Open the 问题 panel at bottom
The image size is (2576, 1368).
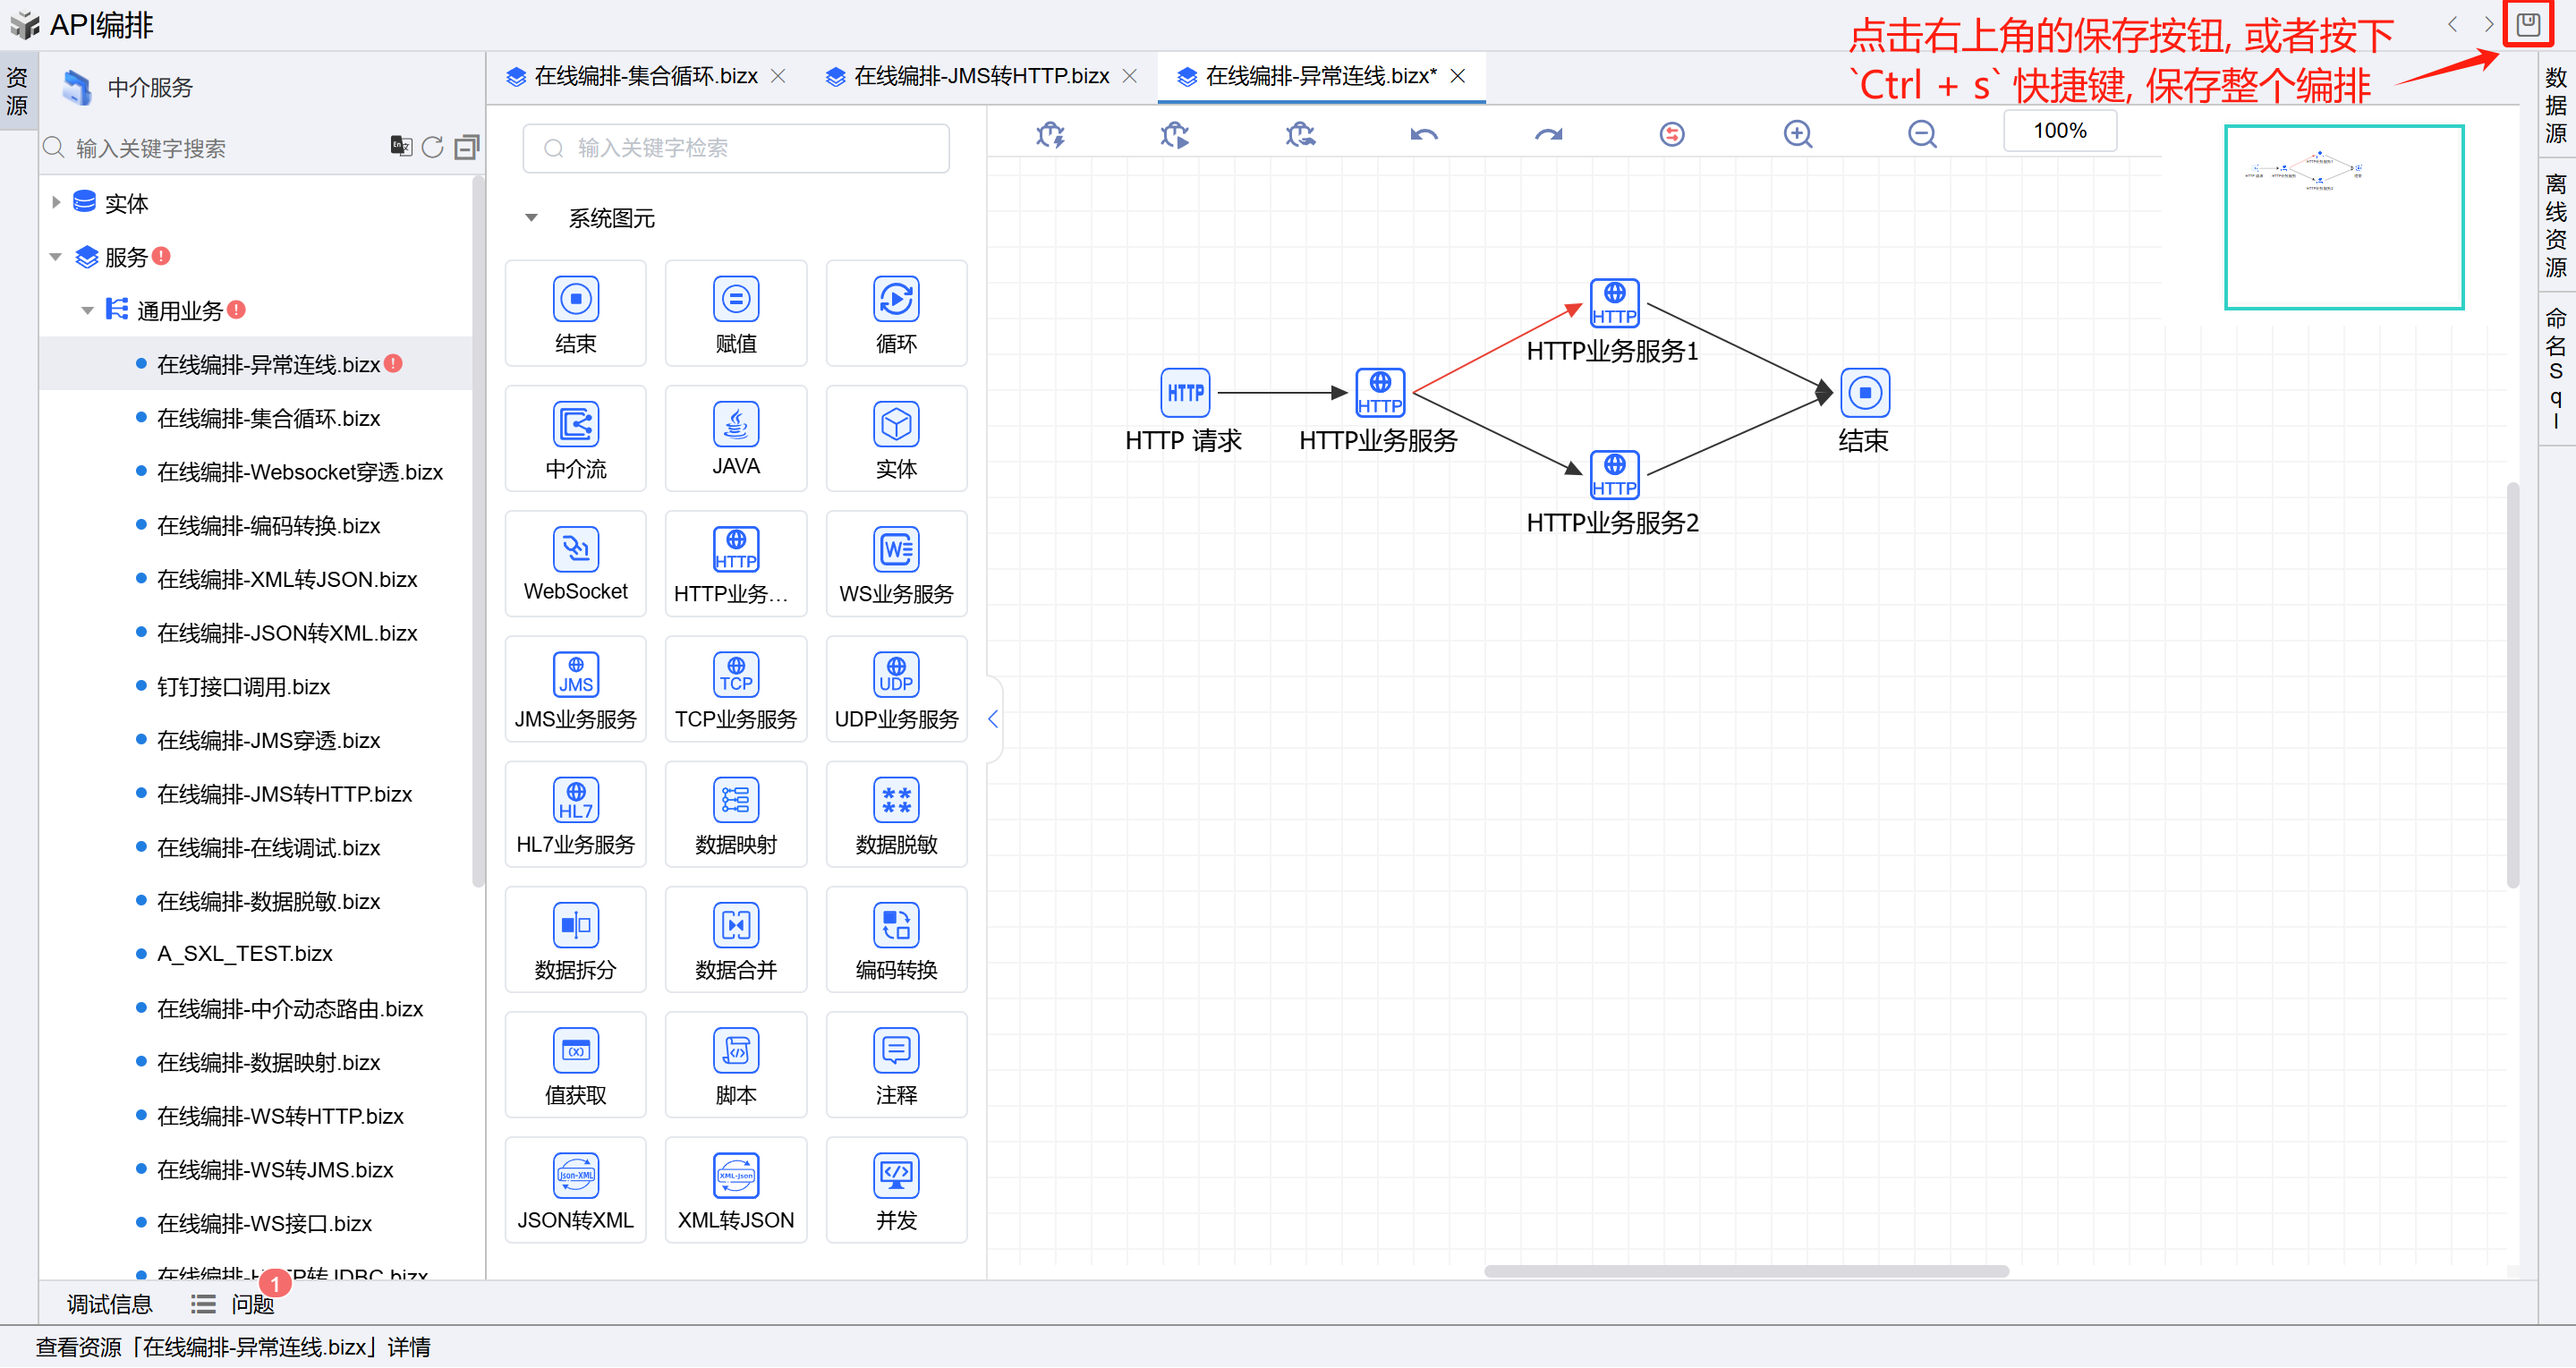[251, 1305]
